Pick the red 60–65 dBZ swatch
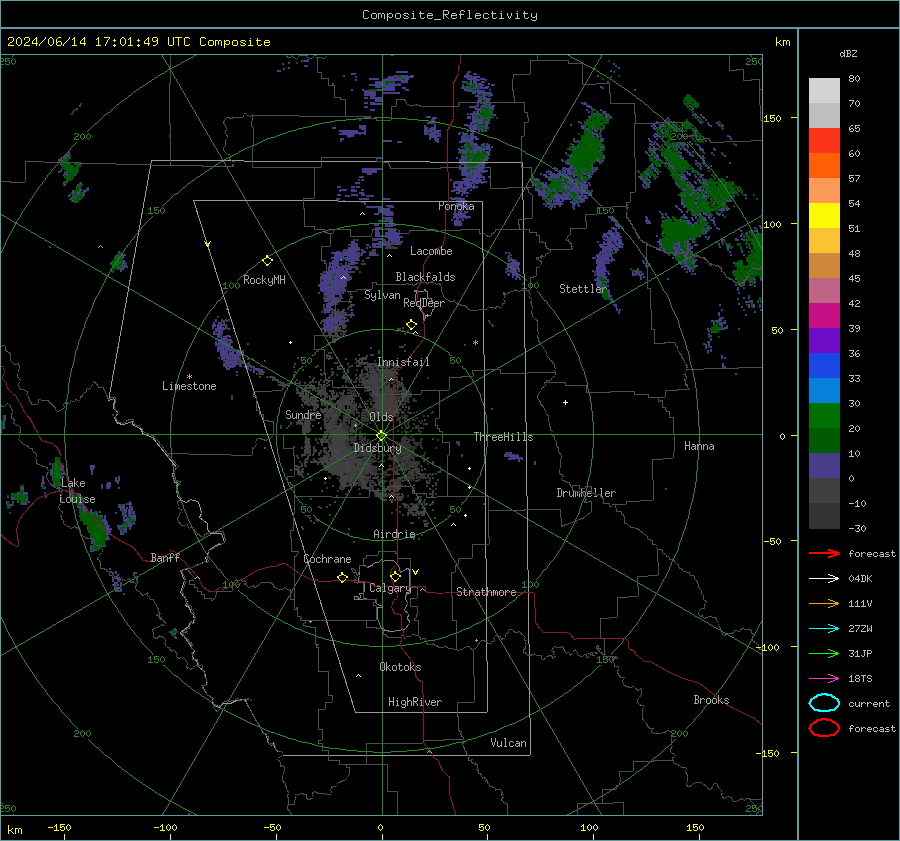This screenshot has width=900, height=841. (x=824, y=141)
